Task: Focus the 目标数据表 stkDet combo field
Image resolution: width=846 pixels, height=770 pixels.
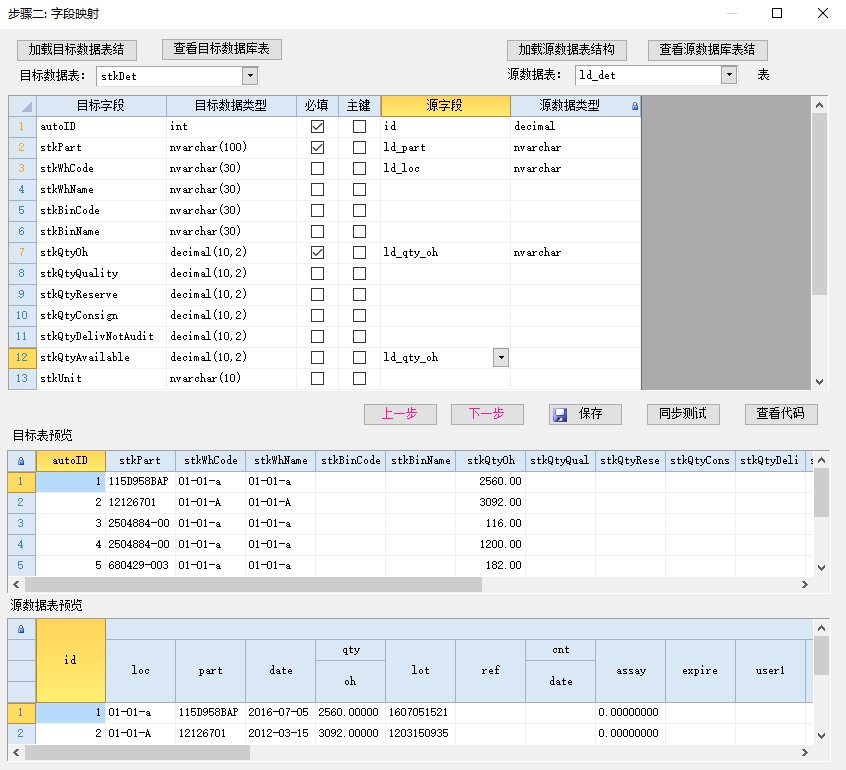Action: point(170,76)
